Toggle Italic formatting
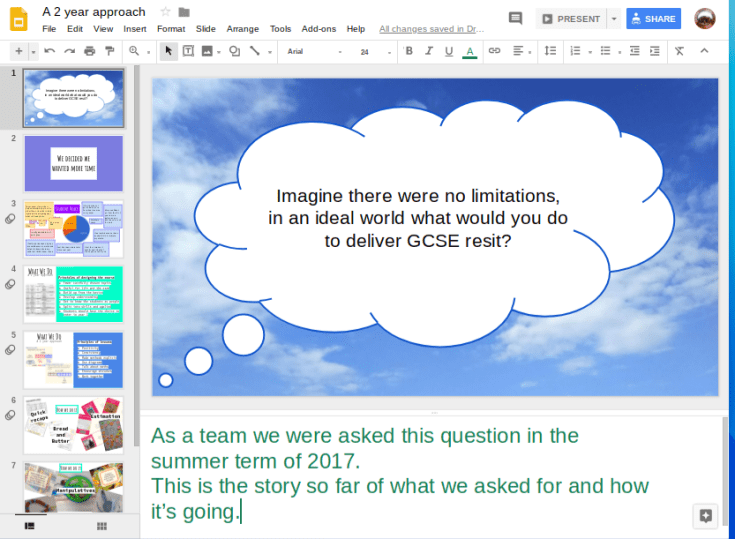 click(428, 51)
